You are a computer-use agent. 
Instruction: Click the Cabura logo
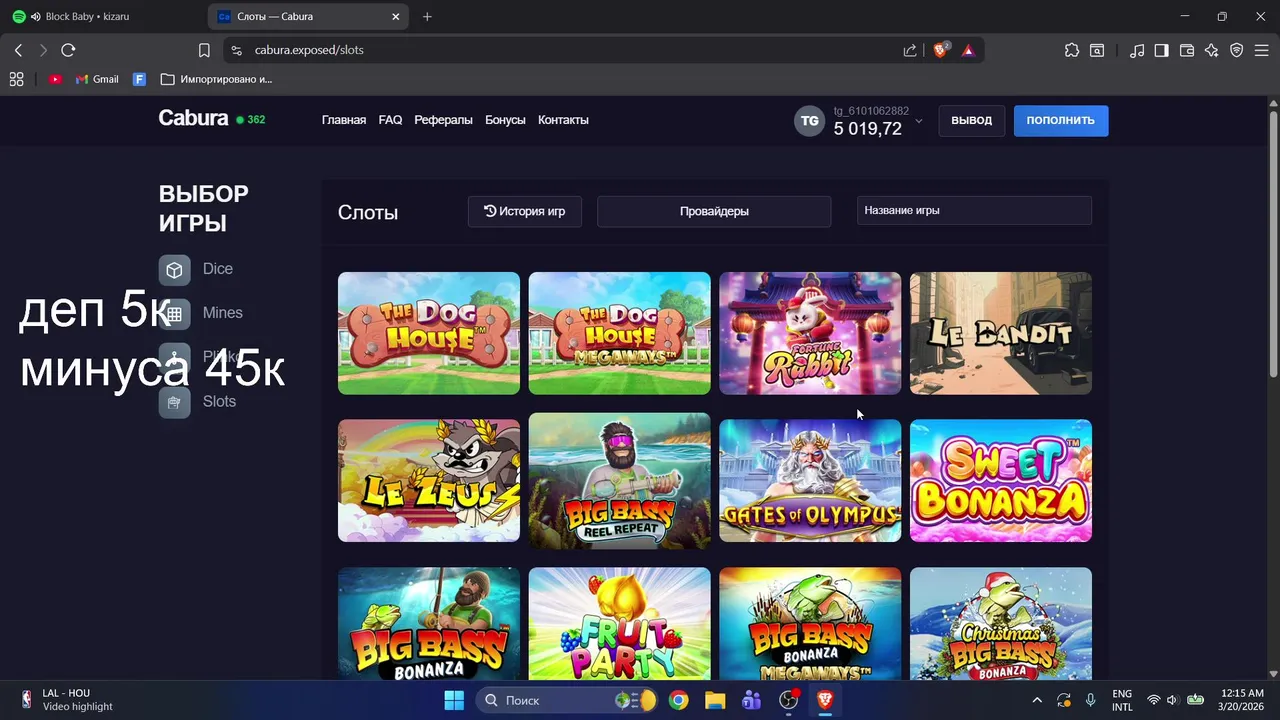coord(193,118)
